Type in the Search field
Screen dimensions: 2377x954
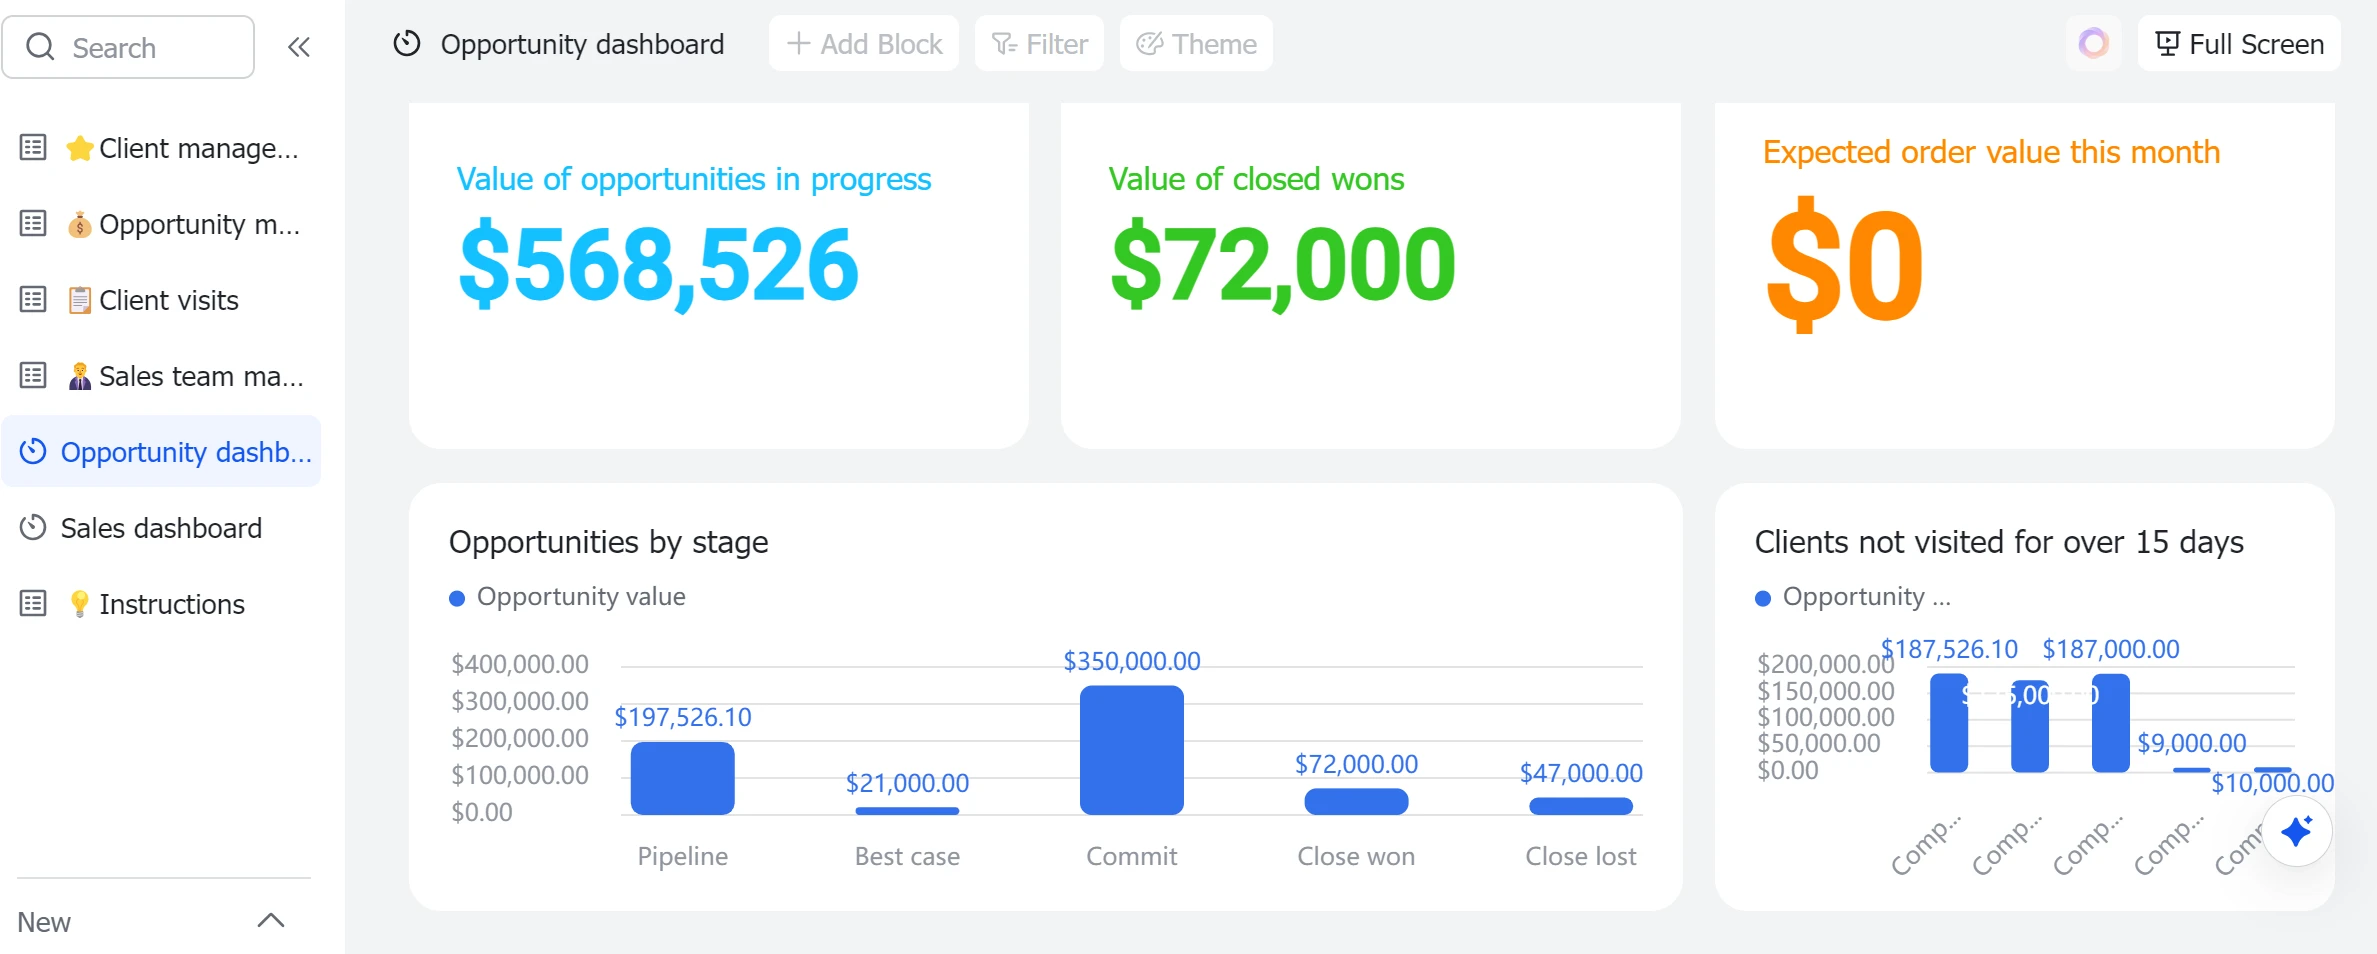[150, 47]
